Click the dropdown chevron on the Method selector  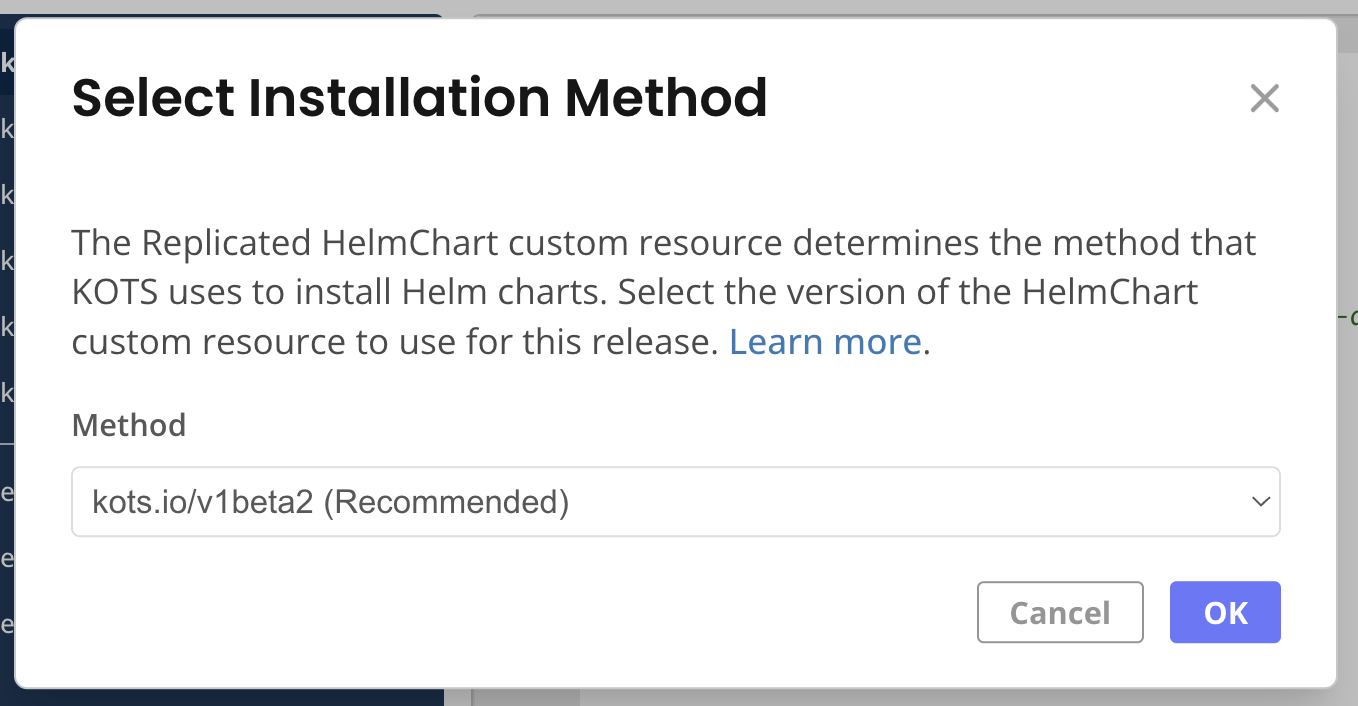(1260, 502)
